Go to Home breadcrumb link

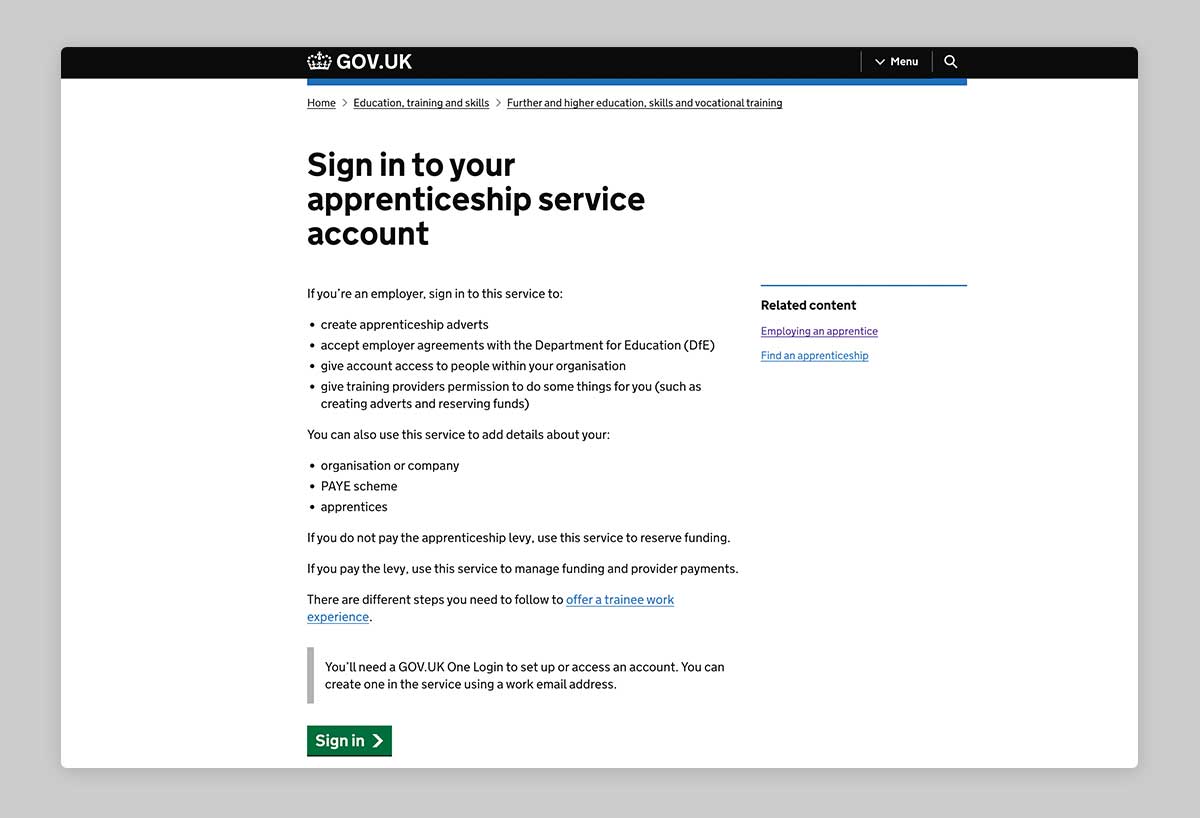pyautogui.click(x=321, y=103)
